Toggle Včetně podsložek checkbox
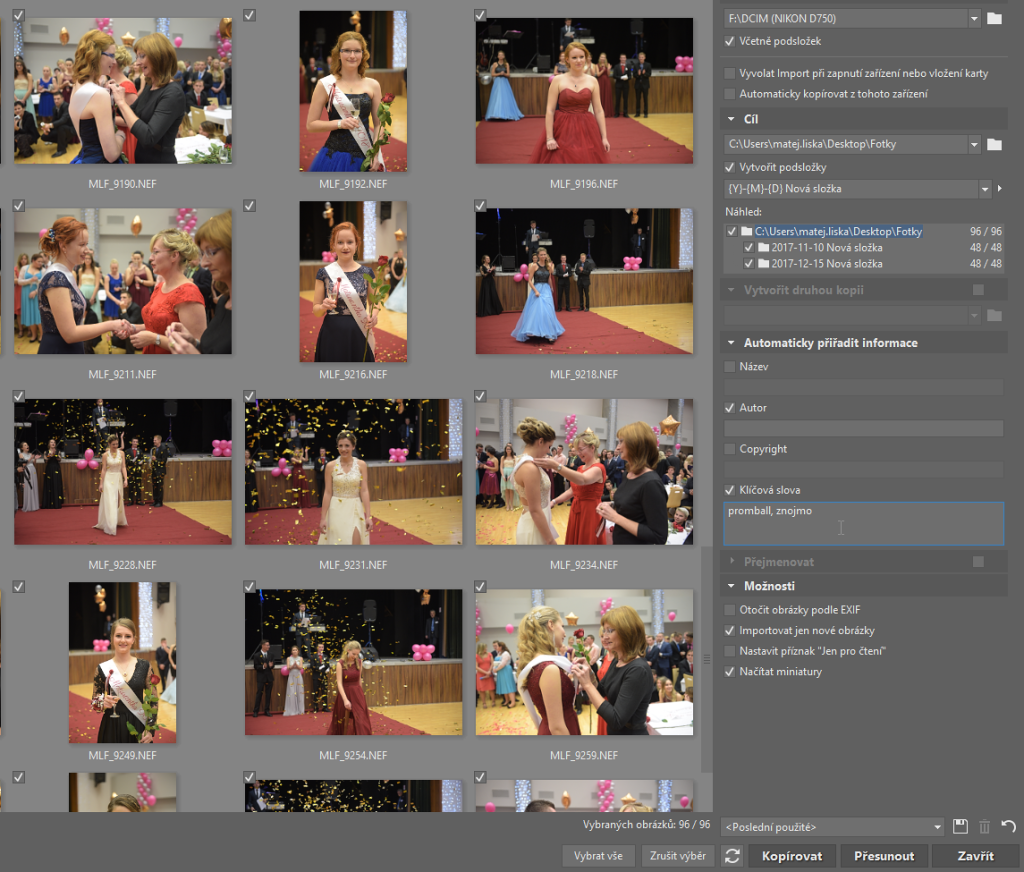Viewport: 1024px width, 872px height. click(729, 41)
